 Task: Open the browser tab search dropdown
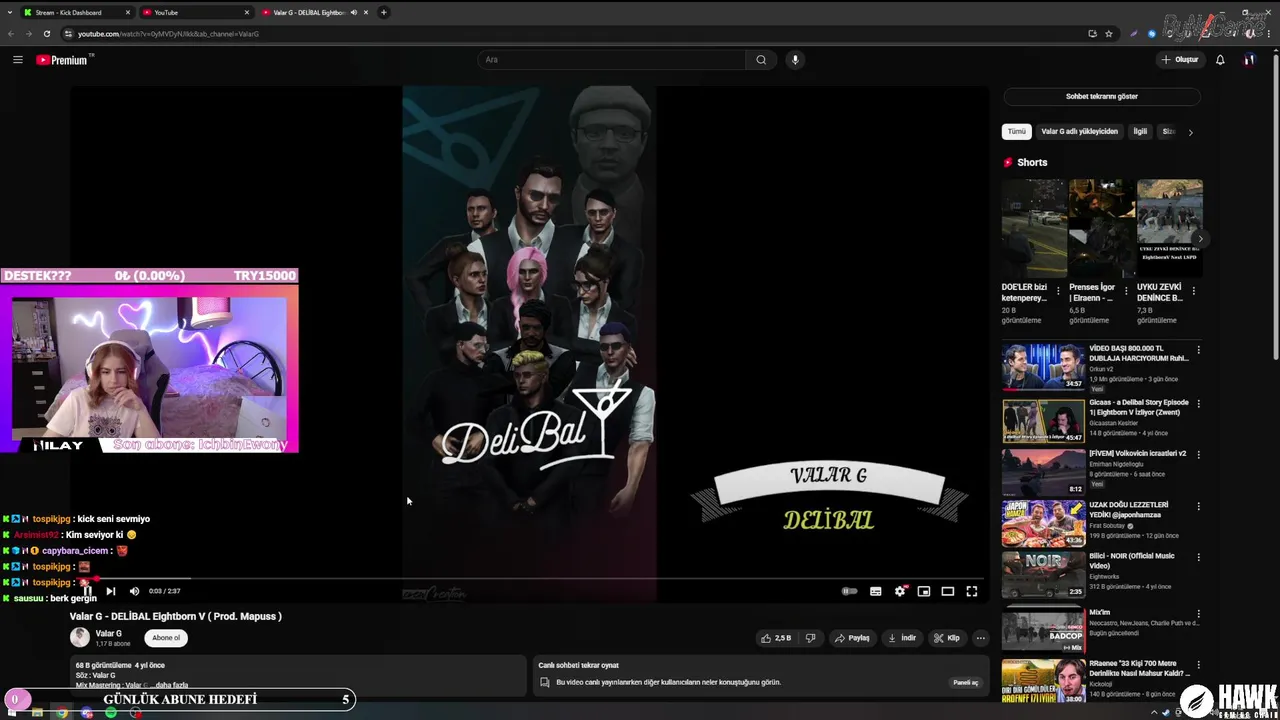click(10, 13)
